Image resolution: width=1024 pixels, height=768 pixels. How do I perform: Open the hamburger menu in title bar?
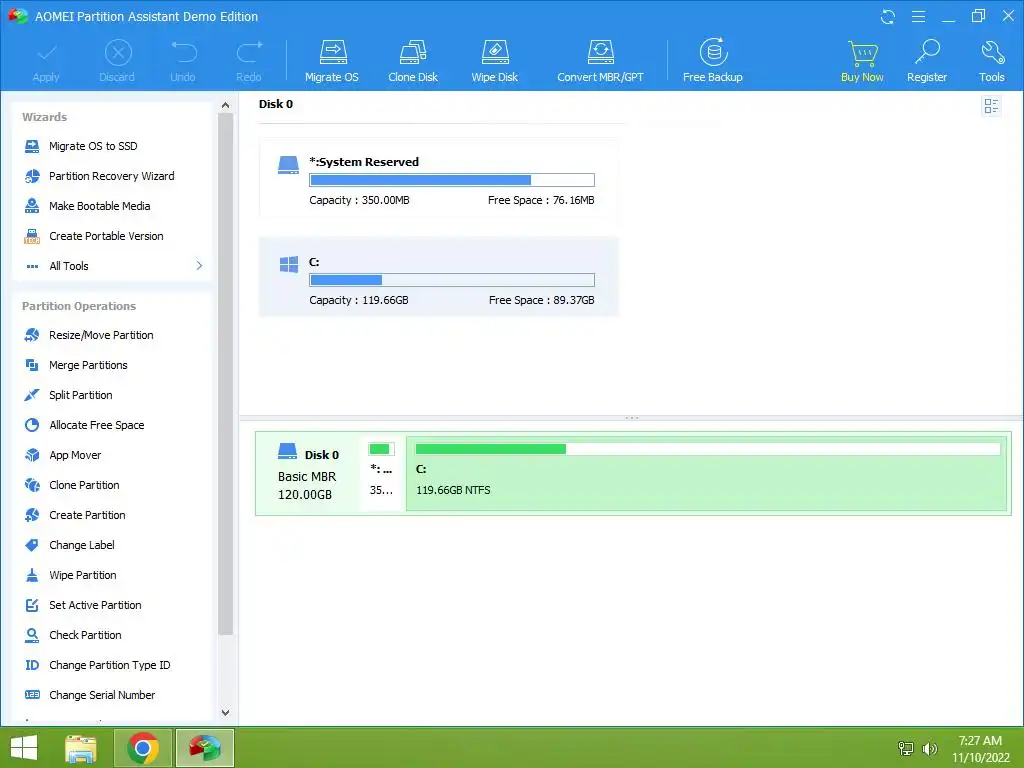click(x=918, y=16)
